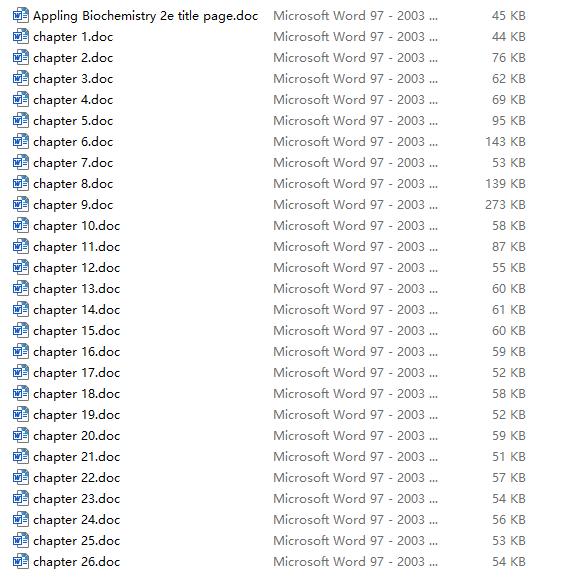This screenshot has width=584, height=588.
Task: Select file name 'chapter 3.doc'
Action: (x=73, y=79)
